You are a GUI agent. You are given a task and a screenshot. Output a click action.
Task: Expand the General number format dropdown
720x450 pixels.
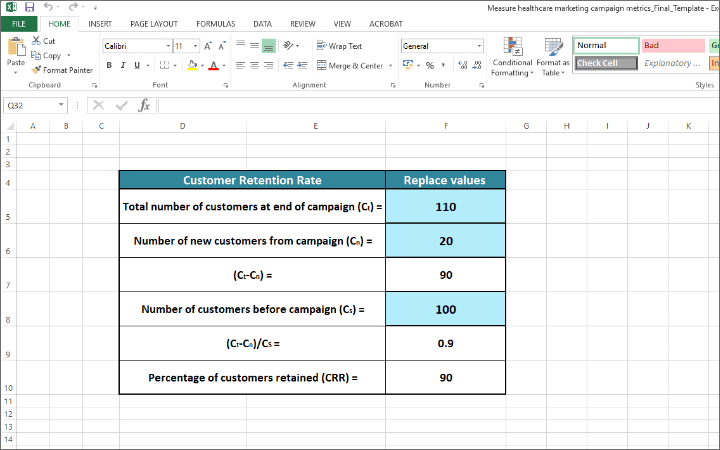[x=479, y=46]
